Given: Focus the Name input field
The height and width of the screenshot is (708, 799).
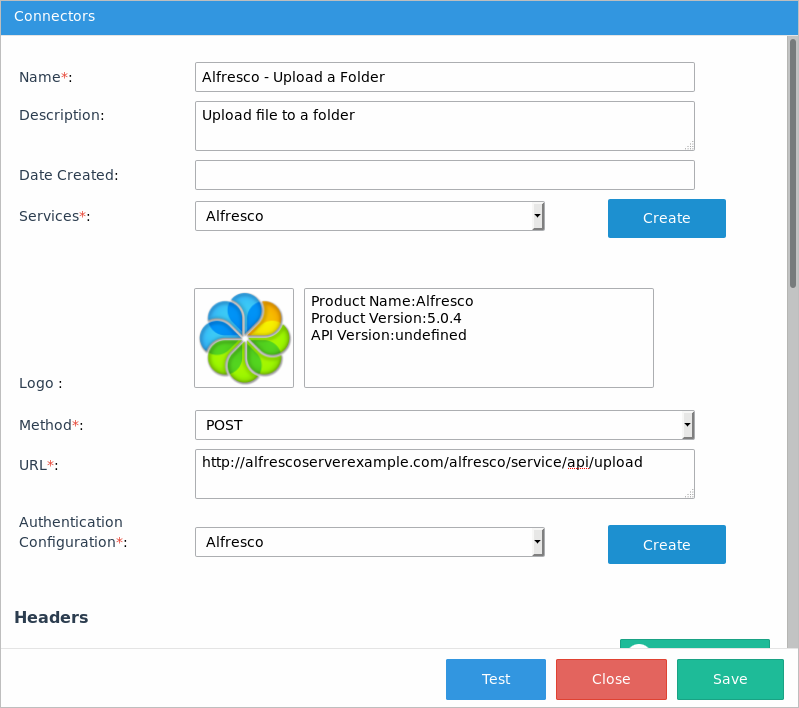Looking at the screenshot, I should (444, 77).
